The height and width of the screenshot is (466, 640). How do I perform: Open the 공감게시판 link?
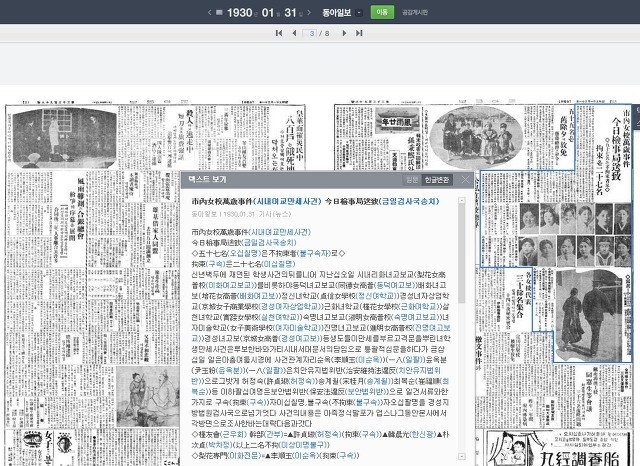point(415,13)
